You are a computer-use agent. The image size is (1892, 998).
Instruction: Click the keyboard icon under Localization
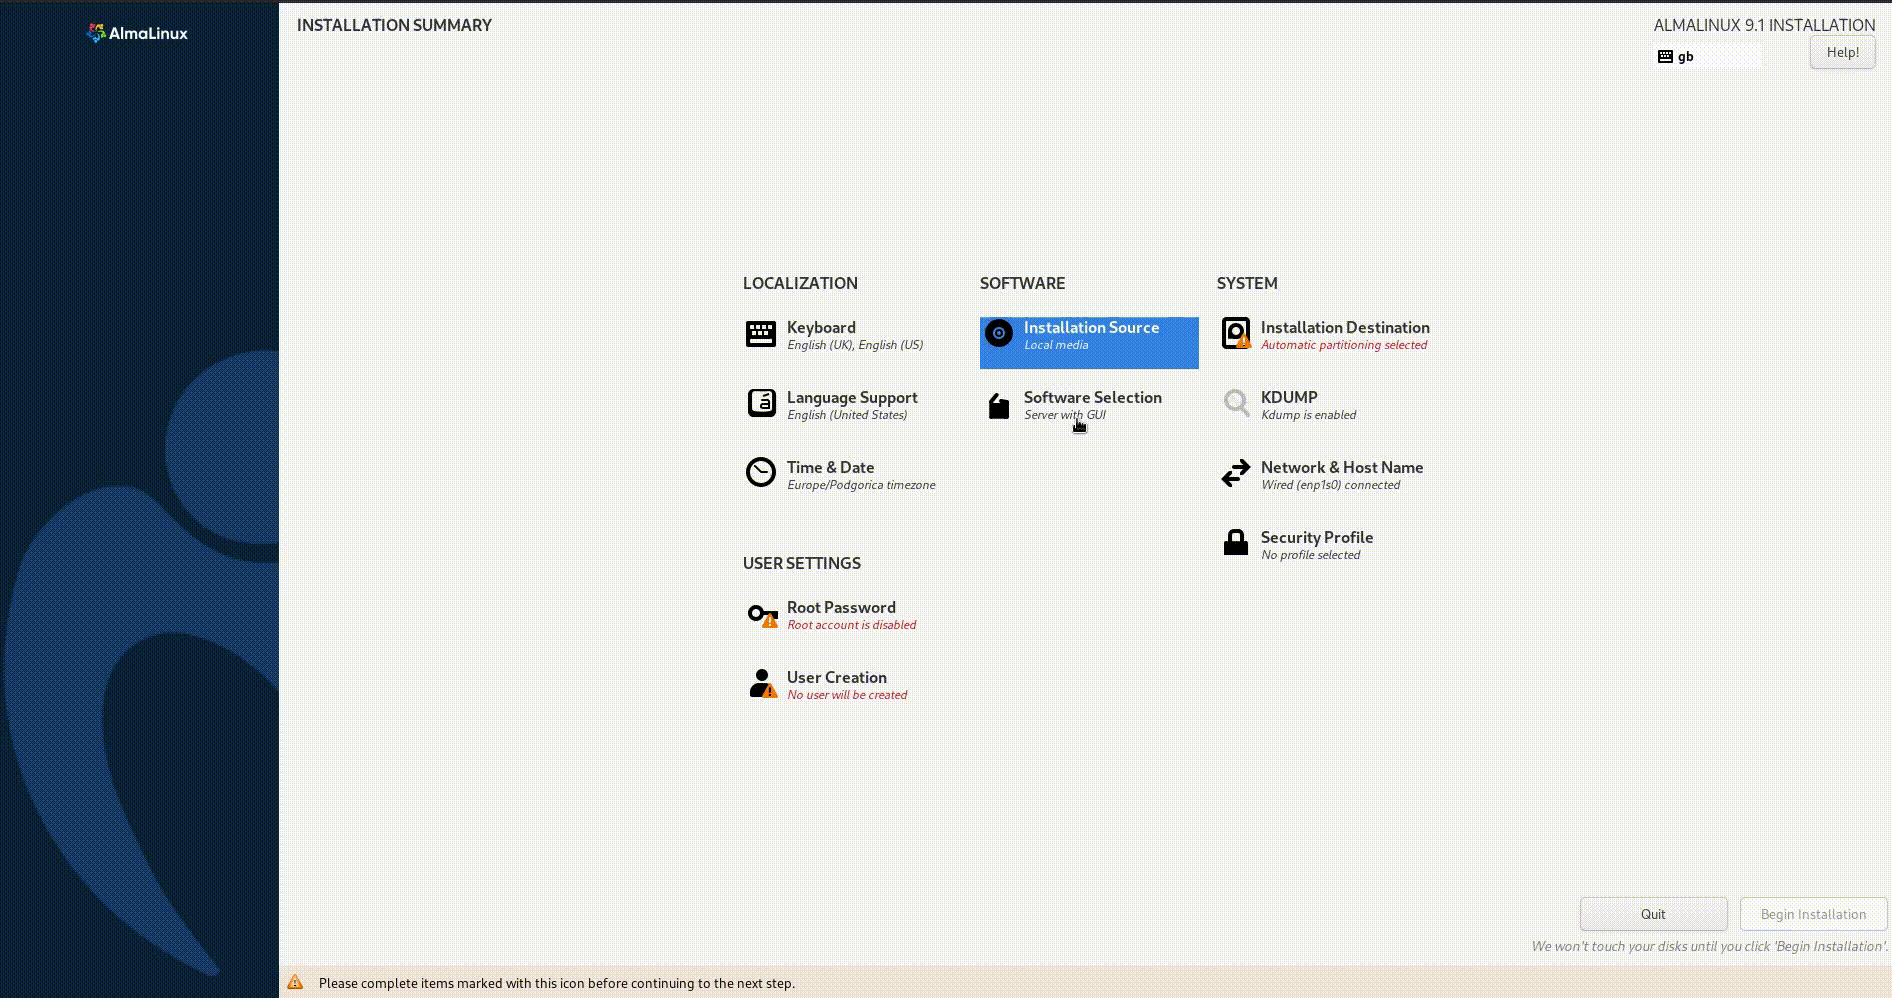tap(760, 334)
